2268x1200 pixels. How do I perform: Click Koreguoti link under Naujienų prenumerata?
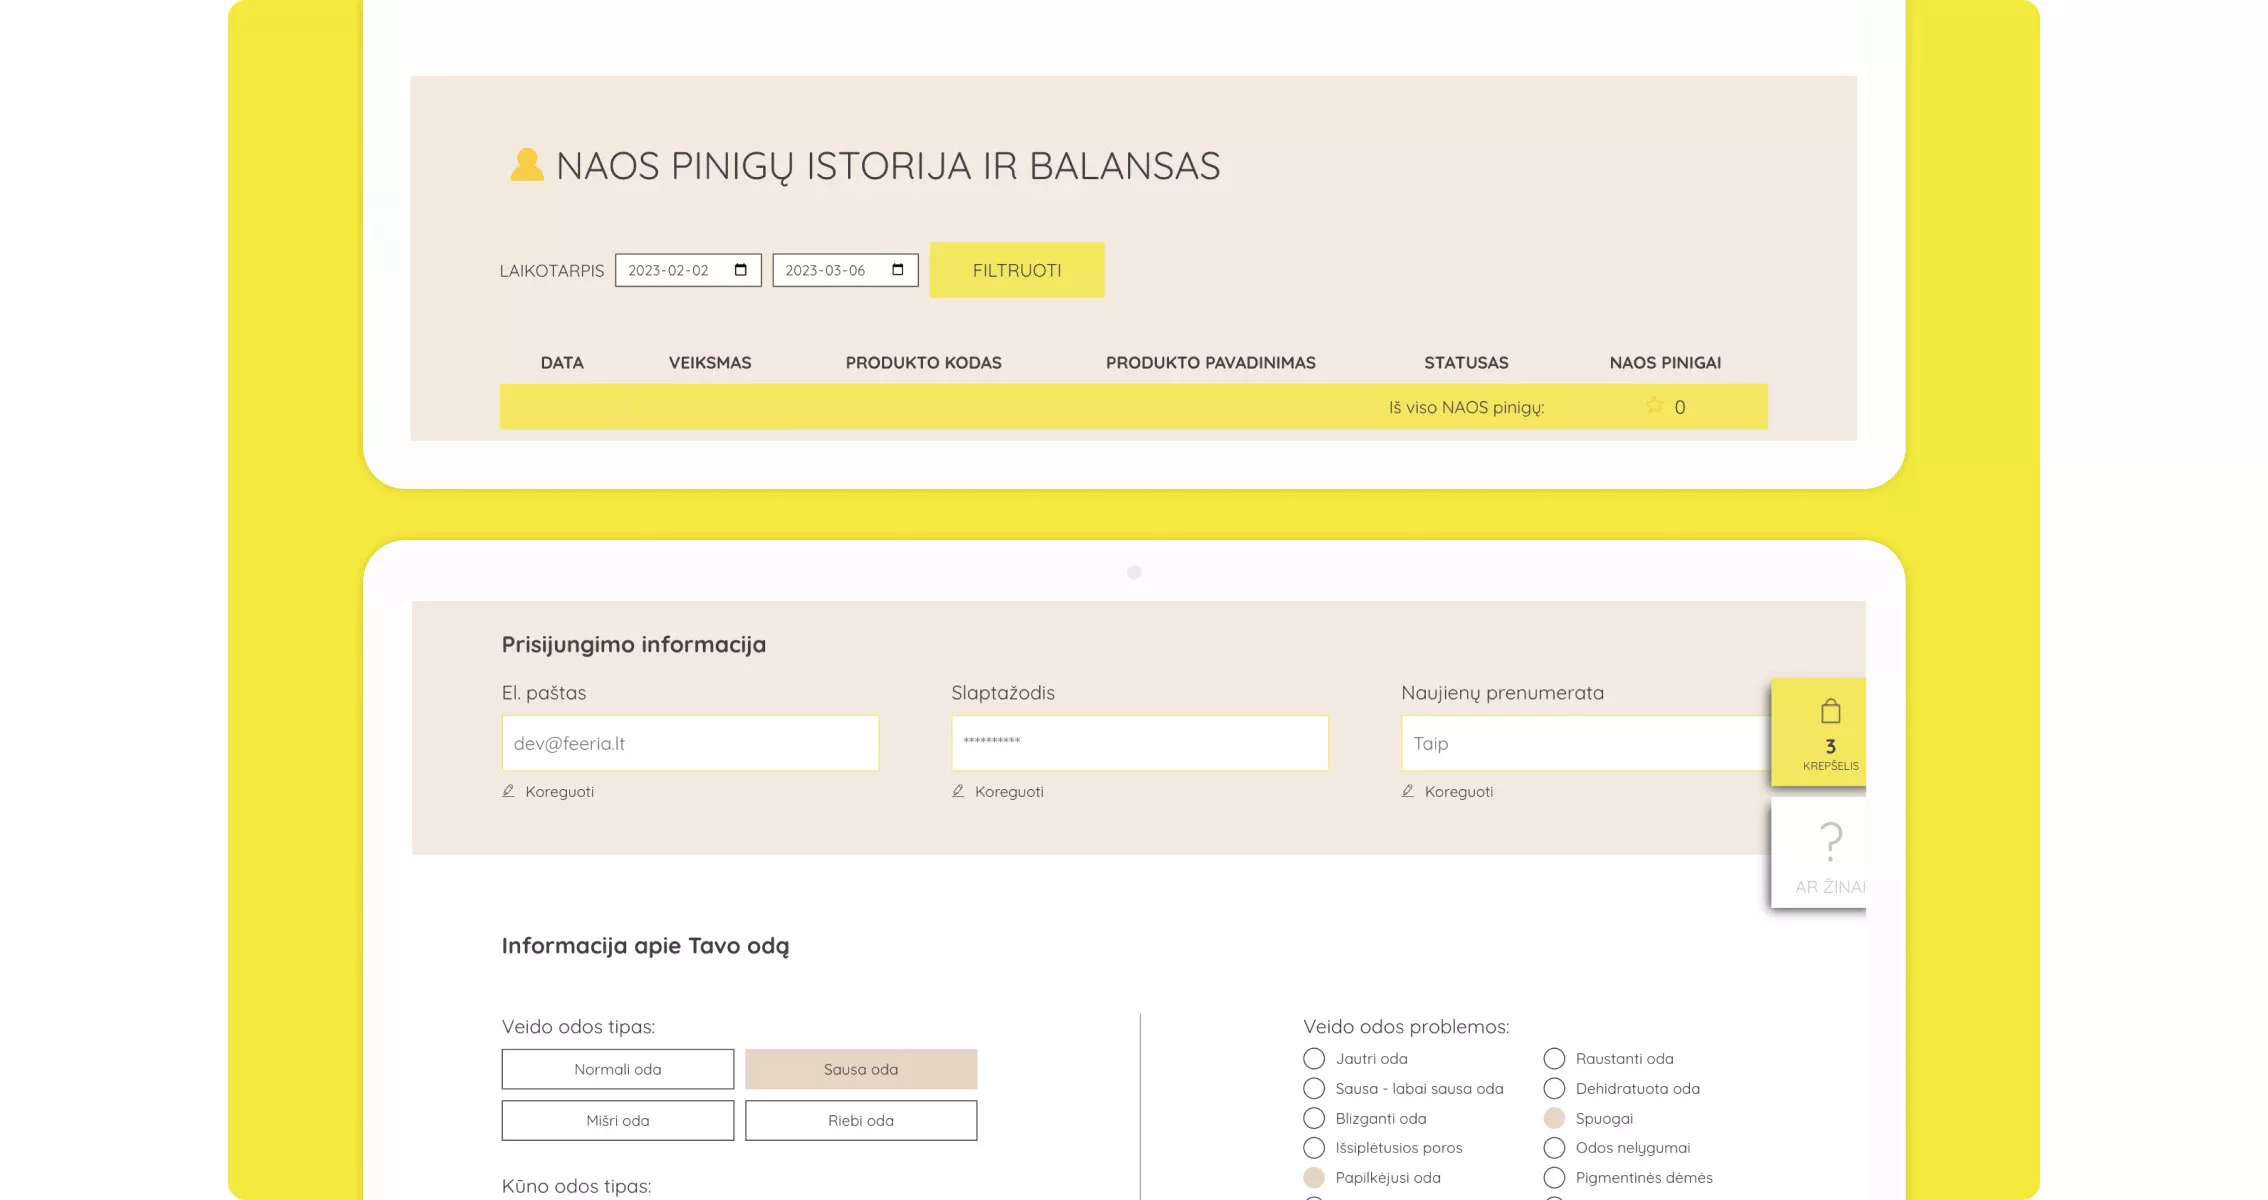tap(1459, 792)
